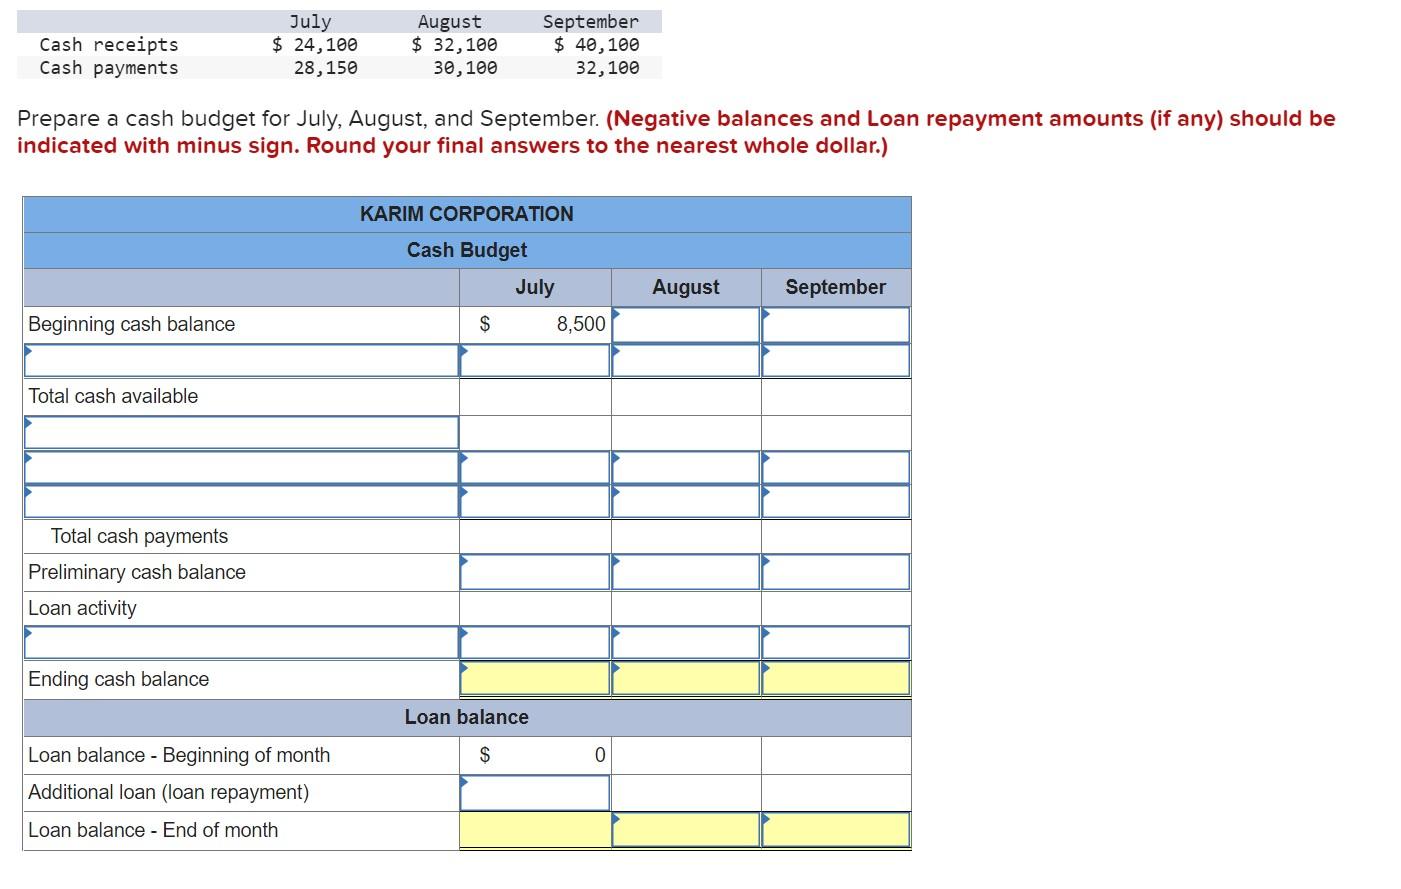
Task: Select the September Beginning cash balance field
Action: 836,324
